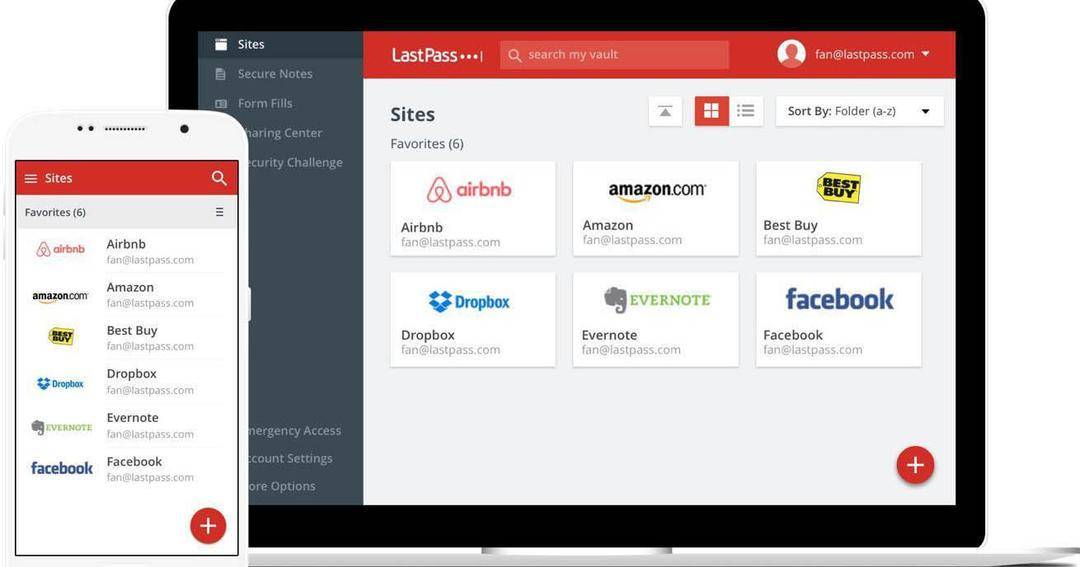1080x567 pixels.
Task: Select the Best Buy card name on the laptop
Action: tap(790, 225)
